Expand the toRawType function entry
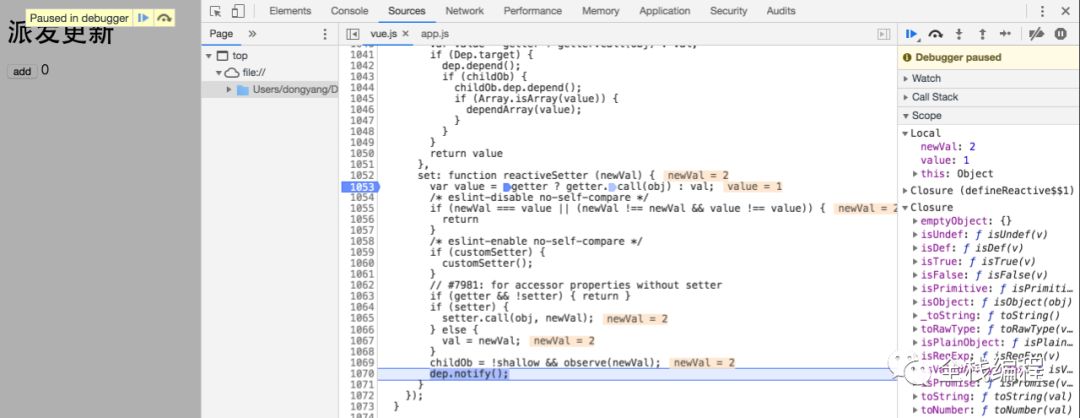1080x418 pixels. [x=915, y=329]
